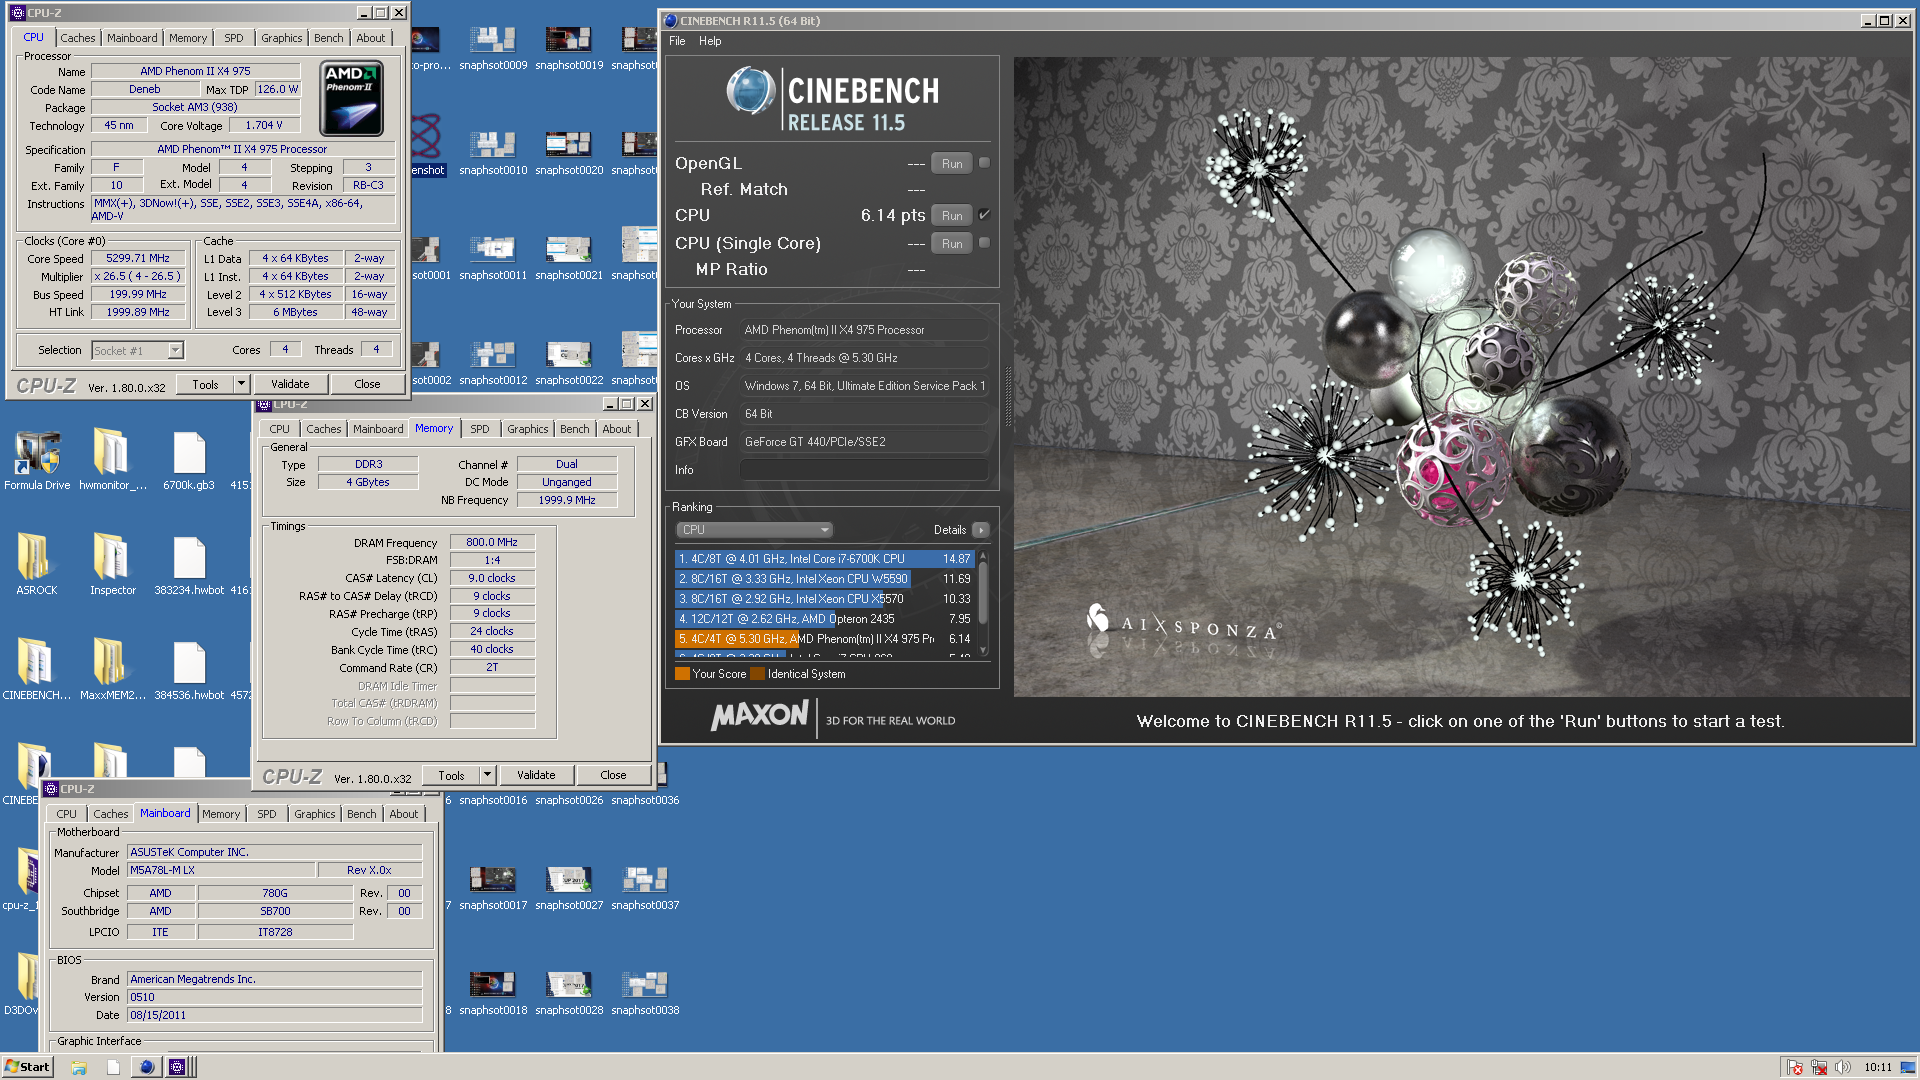Select the snaphsot0017 desktop icon

coord(493,888)
